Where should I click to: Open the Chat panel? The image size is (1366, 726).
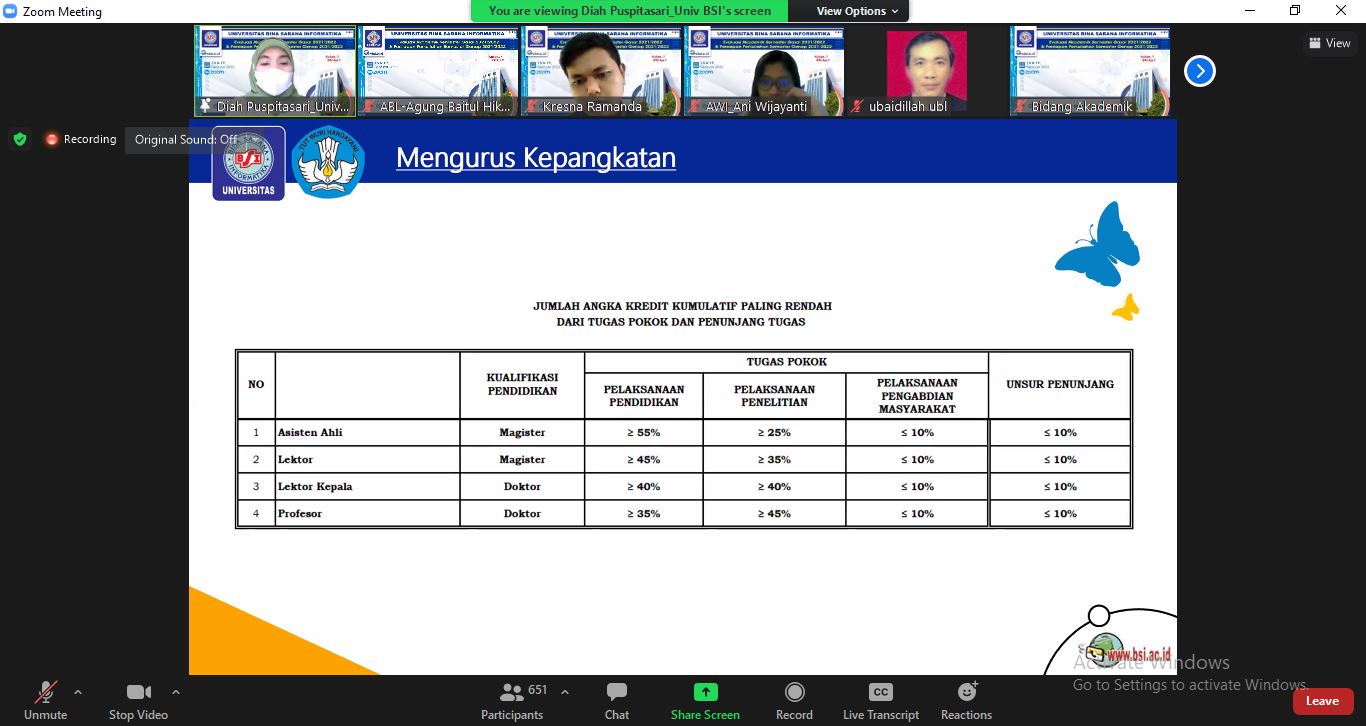617,701
